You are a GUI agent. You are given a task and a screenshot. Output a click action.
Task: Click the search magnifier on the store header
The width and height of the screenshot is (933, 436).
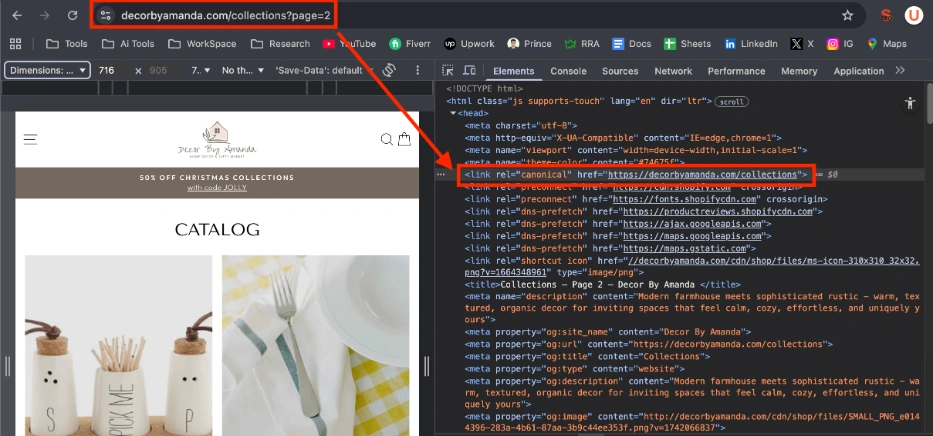click(x=386, y=140)
